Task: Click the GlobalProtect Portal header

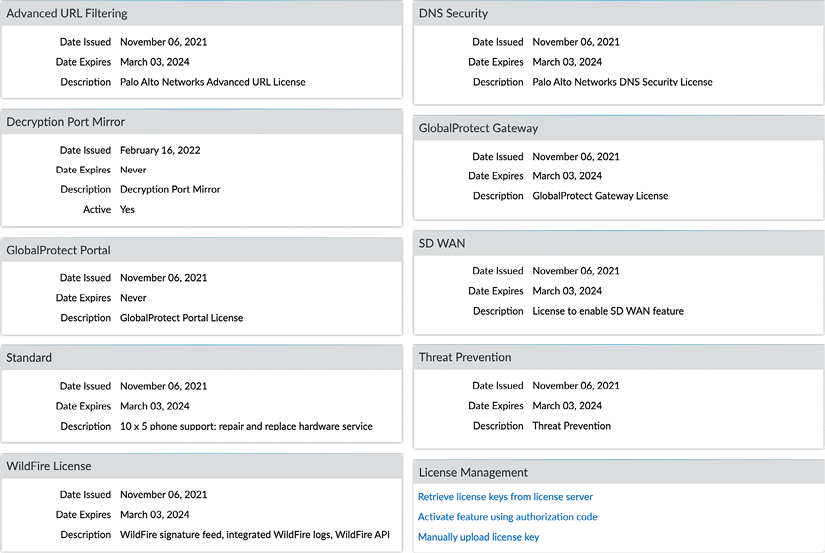Action: [202, 250]
